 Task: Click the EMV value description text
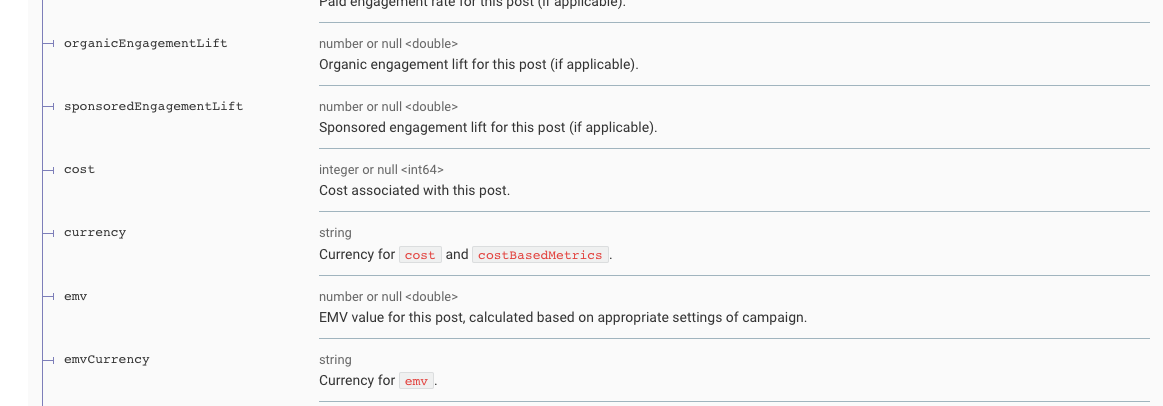[562, 318]
